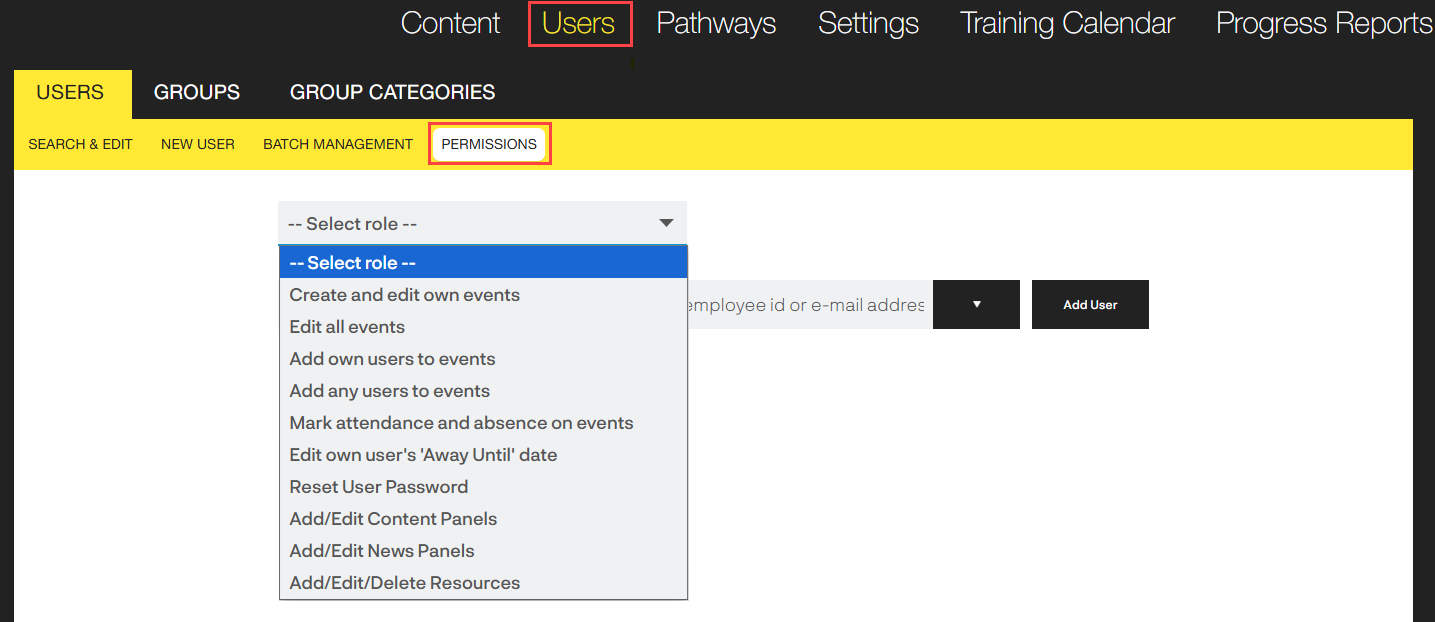
Task: Go to the Users section
Action: click(579, 24)
